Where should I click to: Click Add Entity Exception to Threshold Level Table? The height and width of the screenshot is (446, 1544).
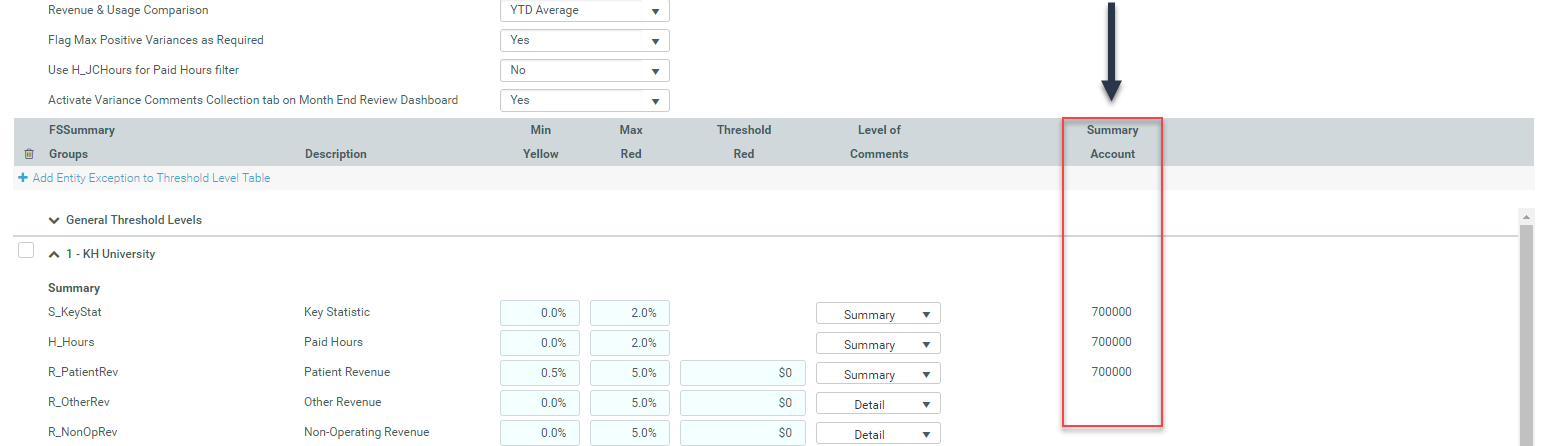[151, 178]
